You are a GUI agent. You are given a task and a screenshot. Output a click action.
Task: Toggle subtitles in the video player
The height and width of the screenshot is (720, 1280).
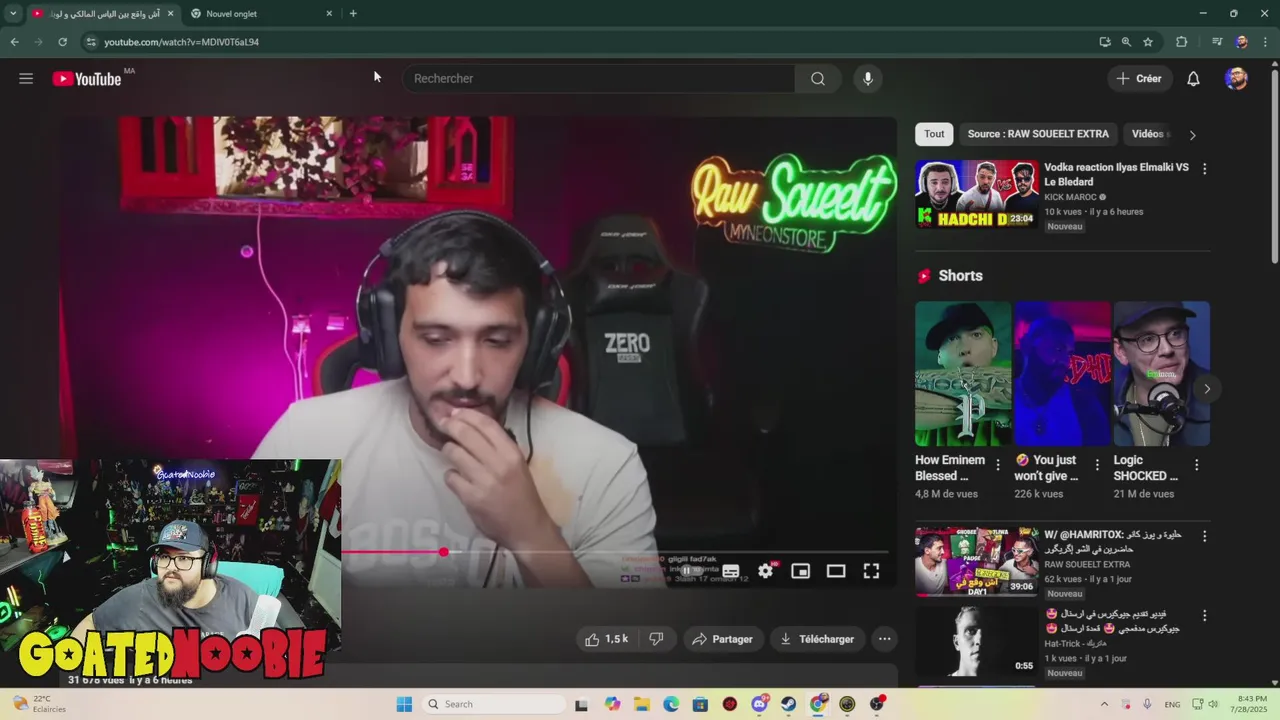[731, 570]
